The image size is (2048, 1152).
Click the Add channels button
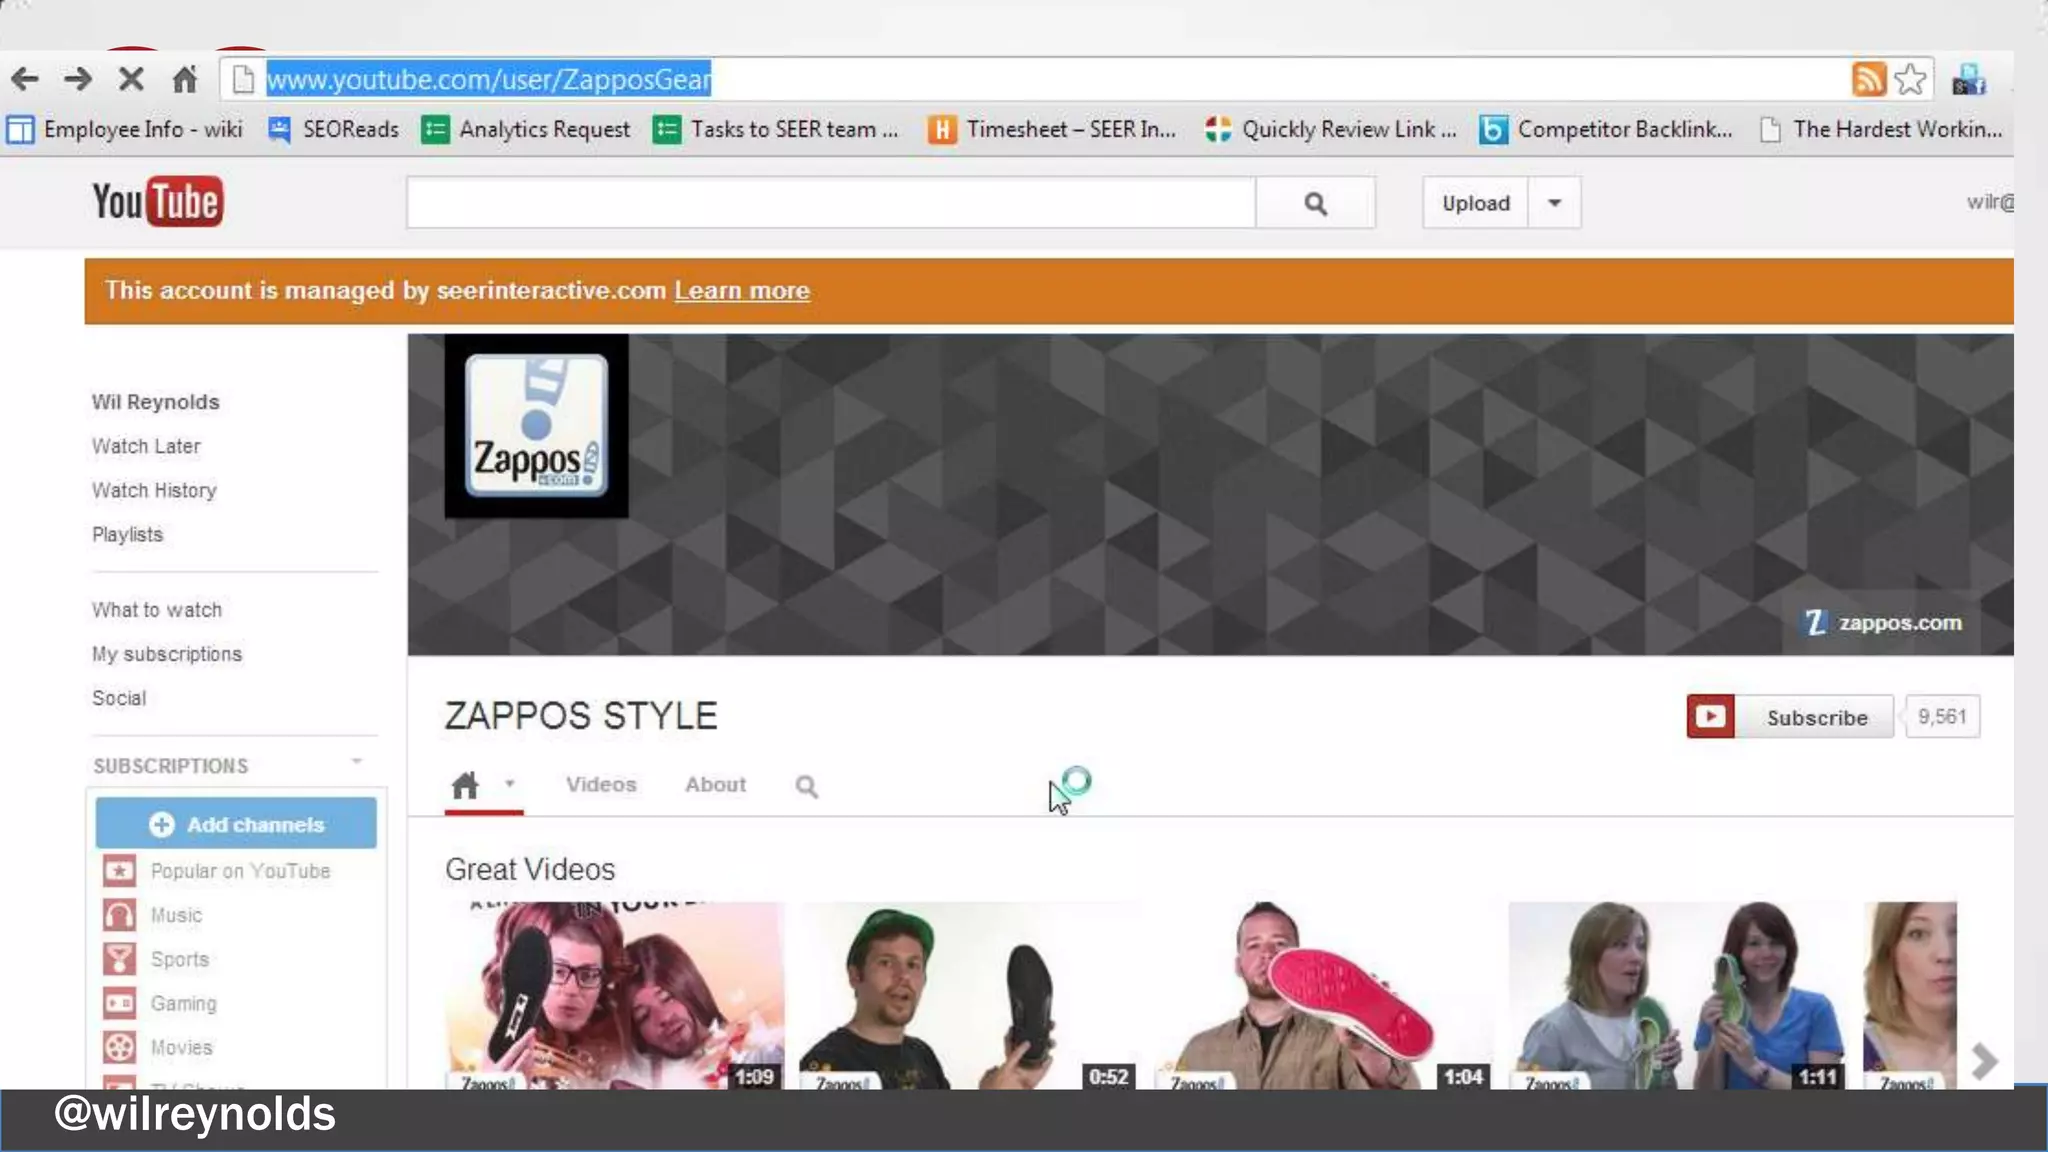tap(236, 824)
